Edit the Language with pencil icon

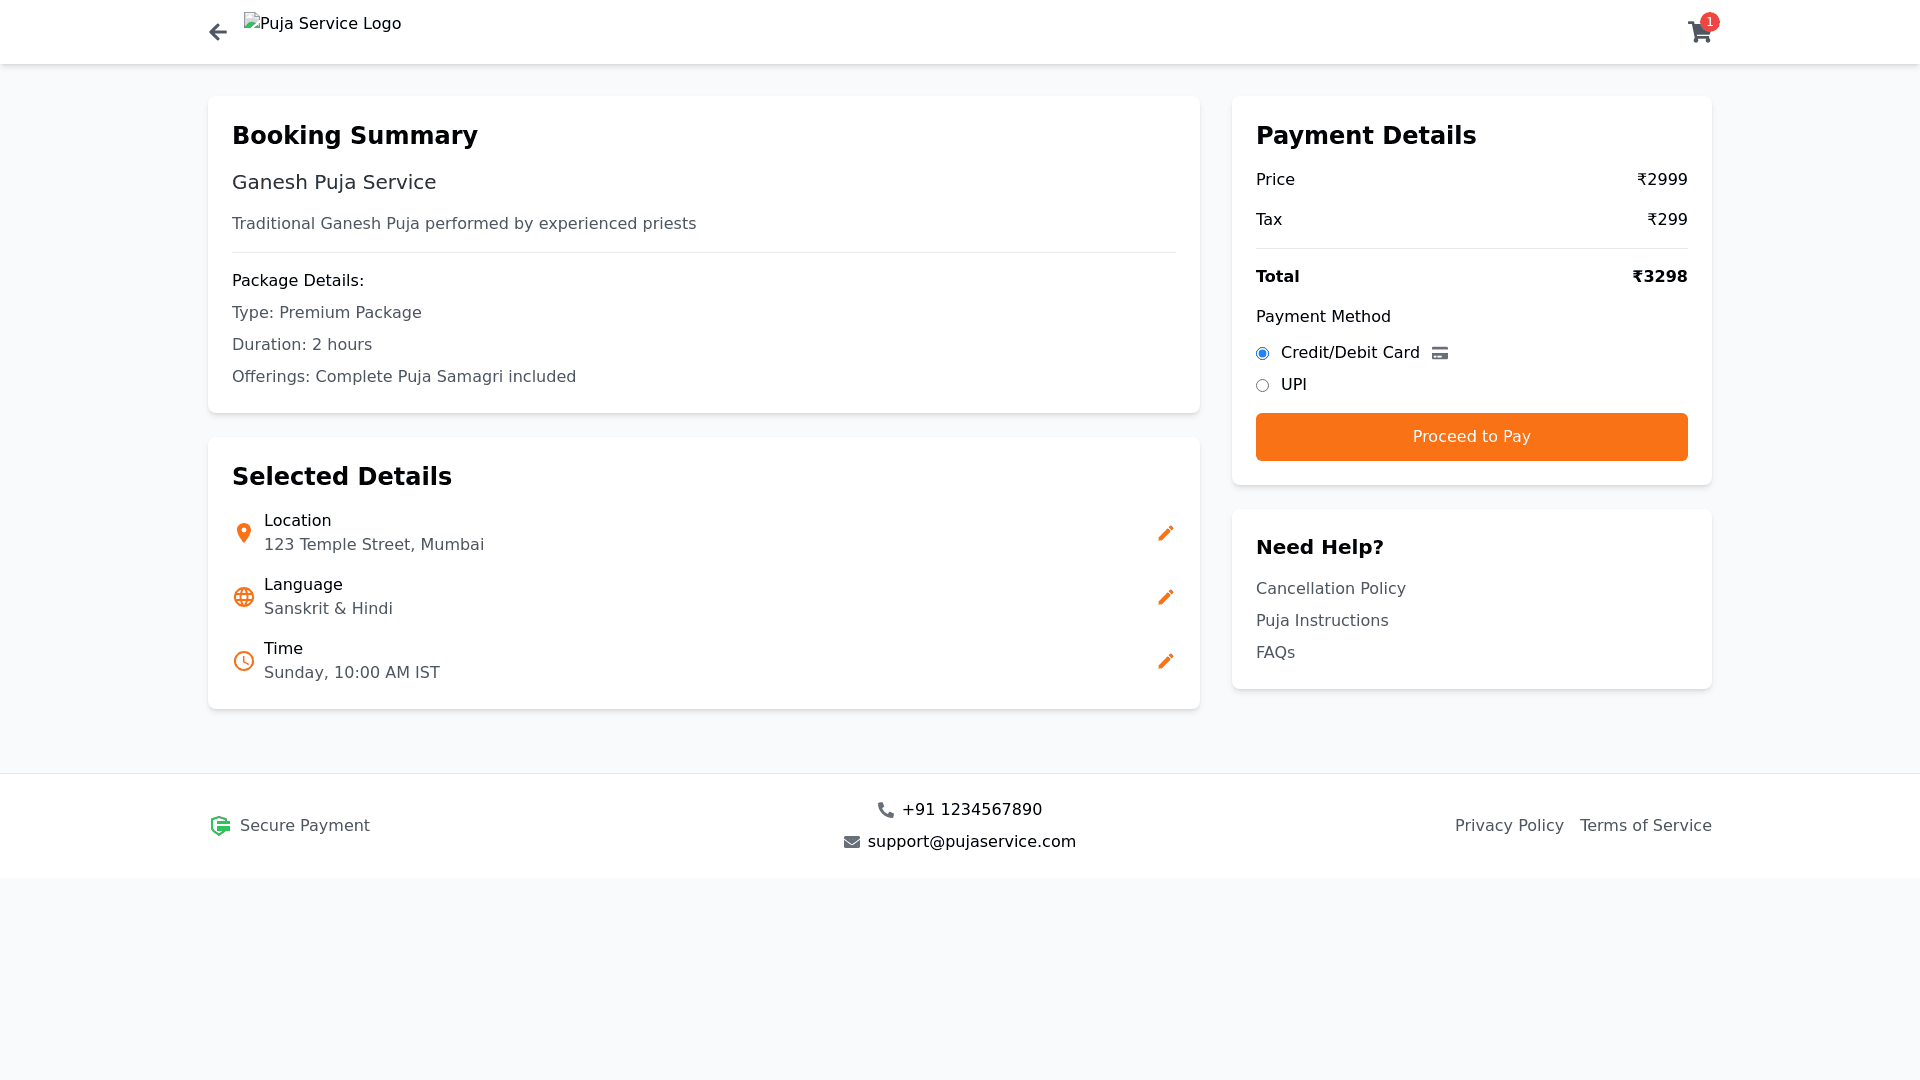click(x=1165, y=597)
